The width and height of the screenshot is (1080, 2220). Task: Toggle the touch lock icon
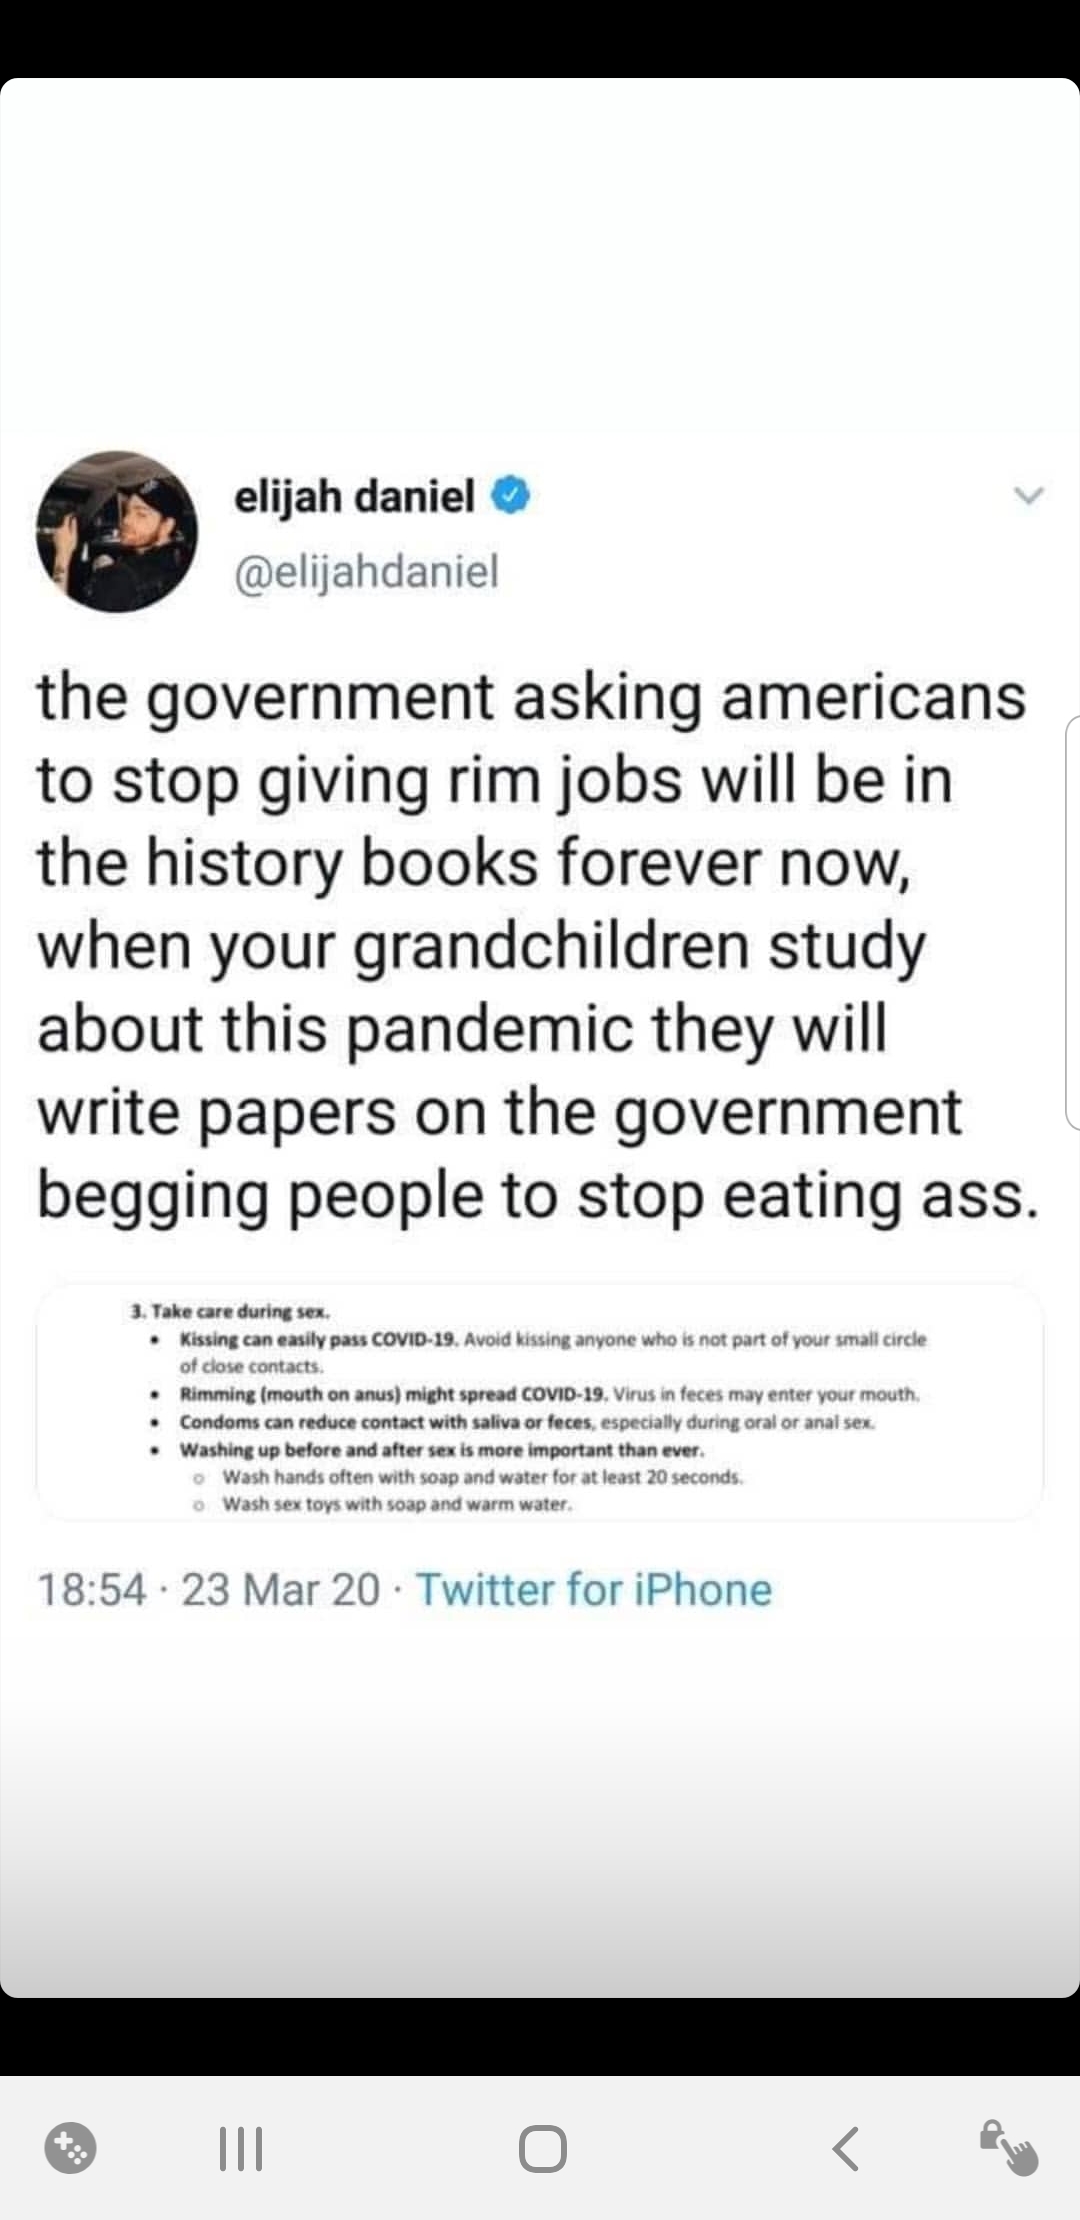click(x=1008, y=2148)
